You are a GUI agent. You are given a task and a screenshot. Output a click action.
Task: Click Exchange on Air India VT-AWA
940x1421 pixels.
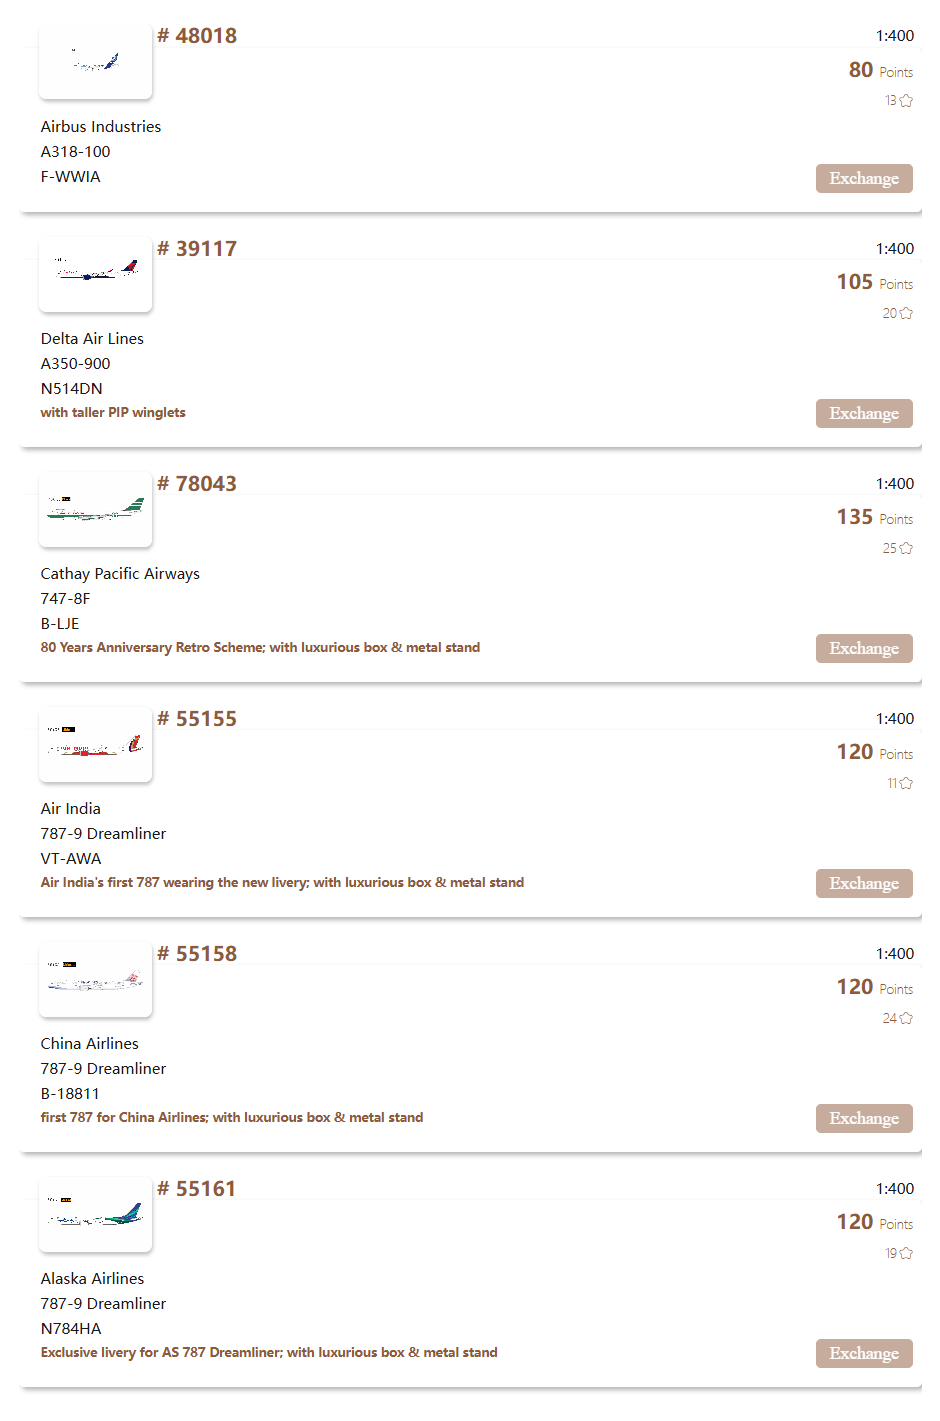[x=864, y=883]
